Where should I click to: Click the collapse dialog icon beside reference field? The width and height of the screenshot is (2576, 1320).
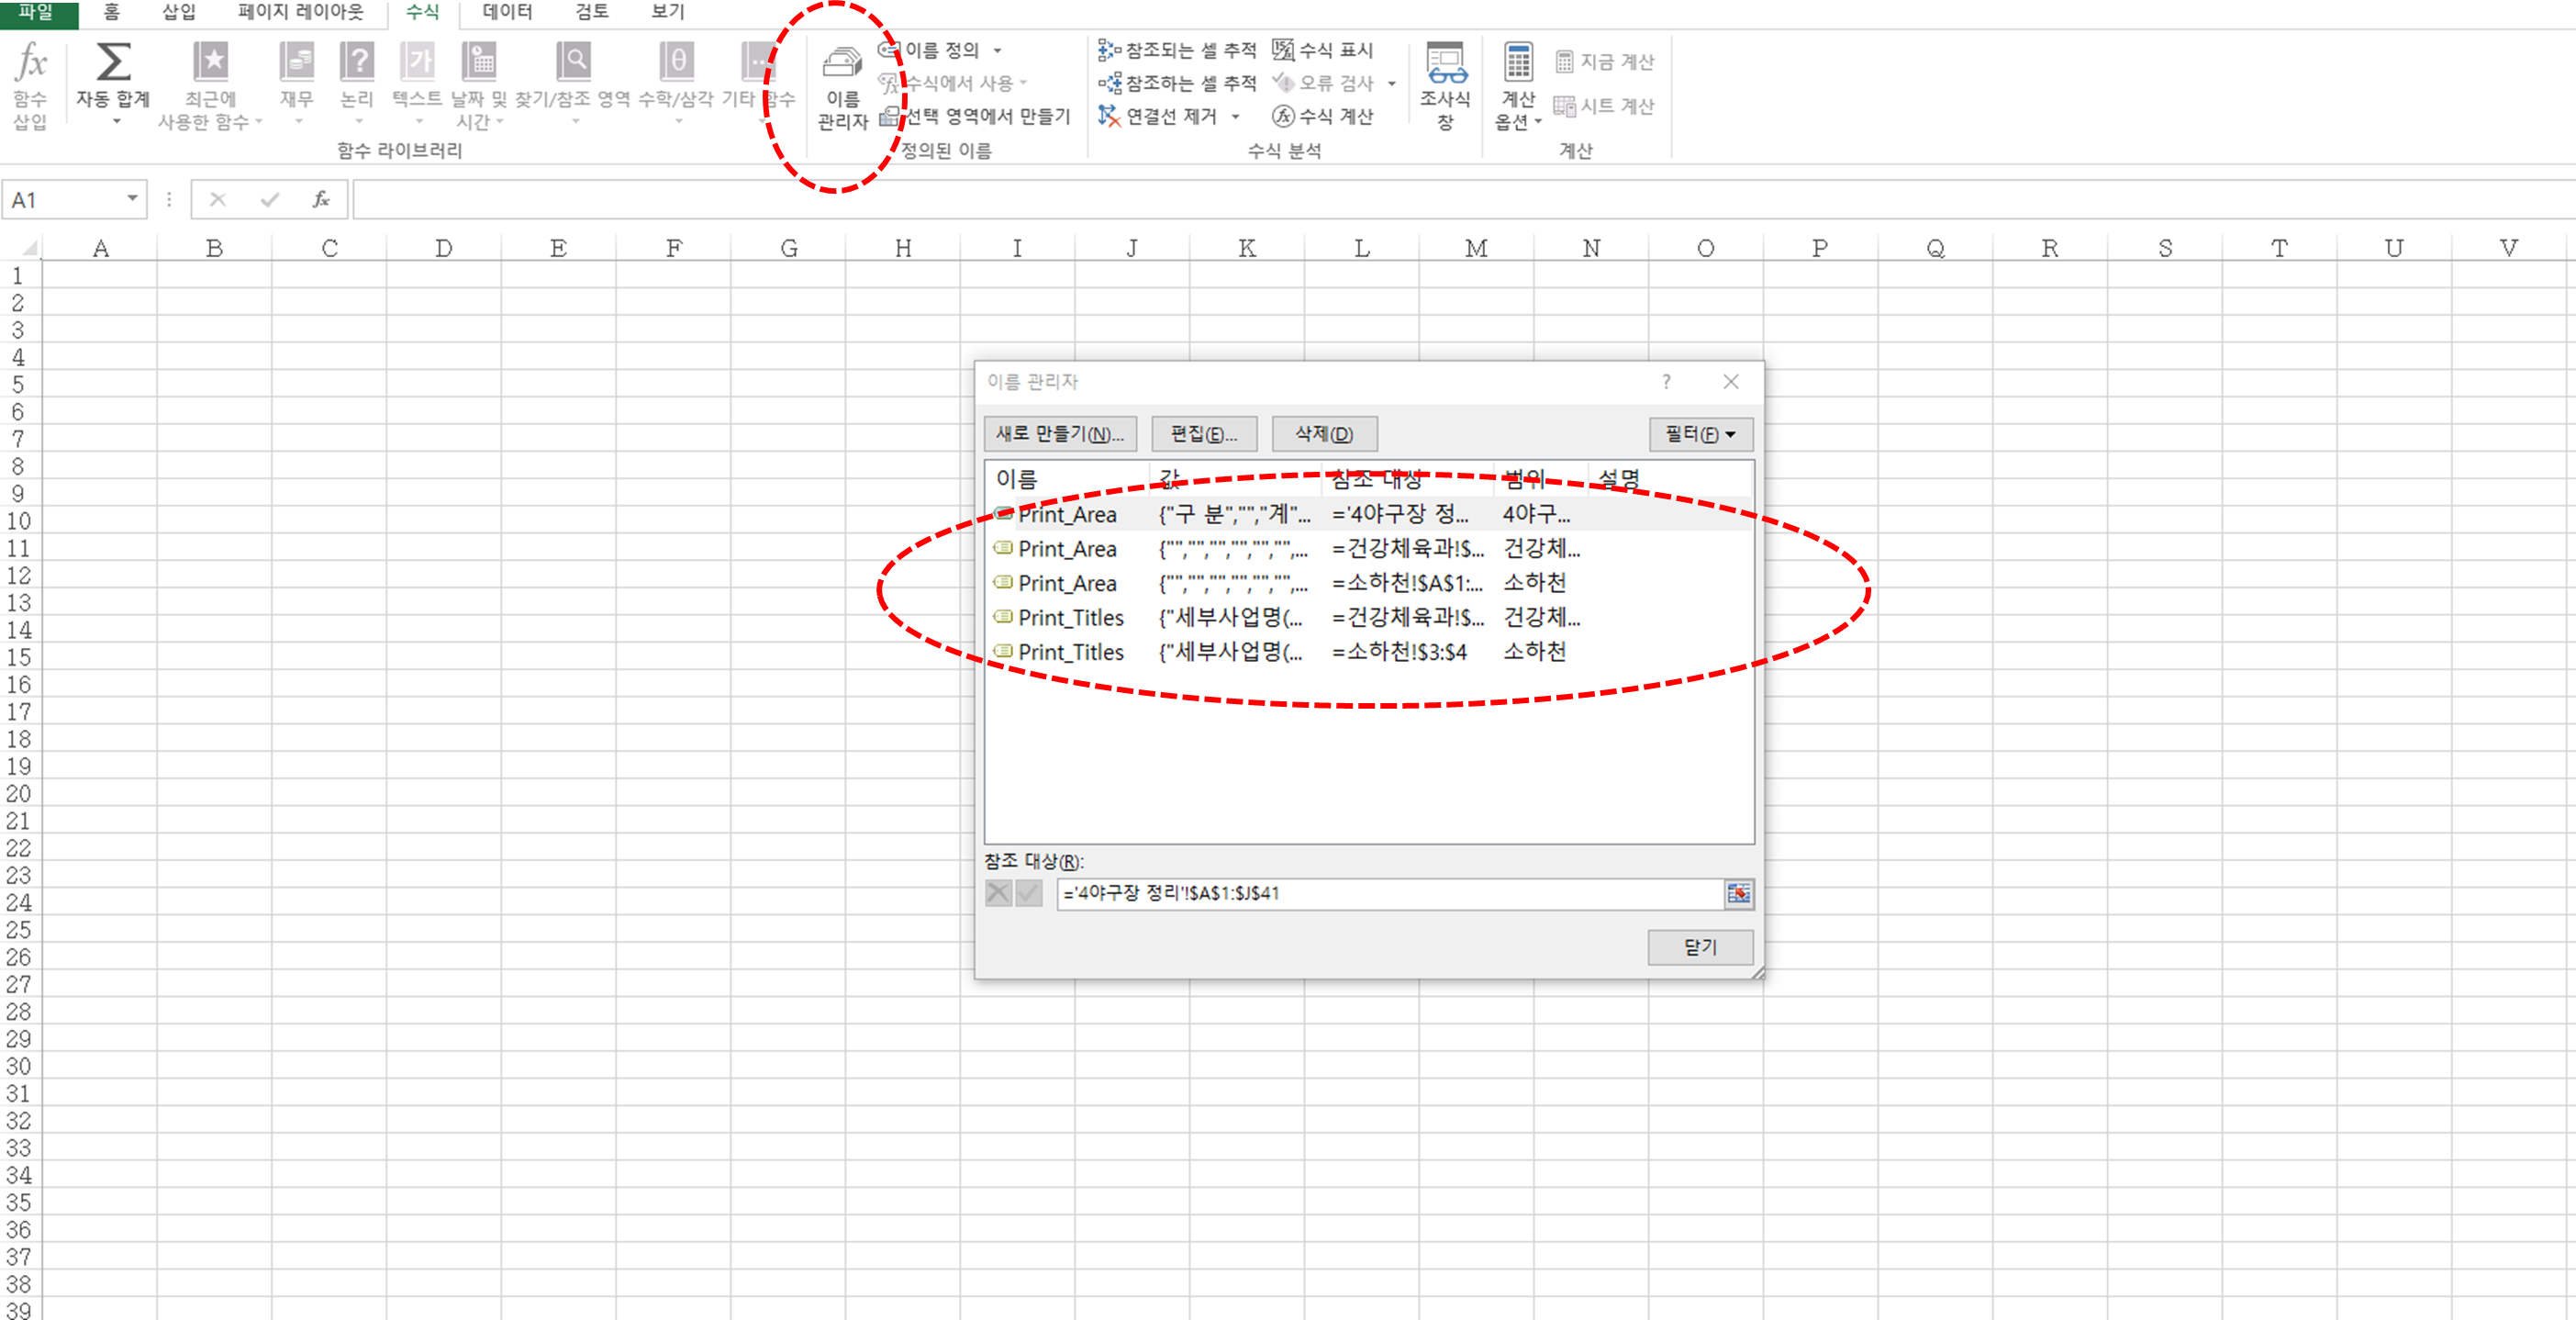coord(1738,893)
